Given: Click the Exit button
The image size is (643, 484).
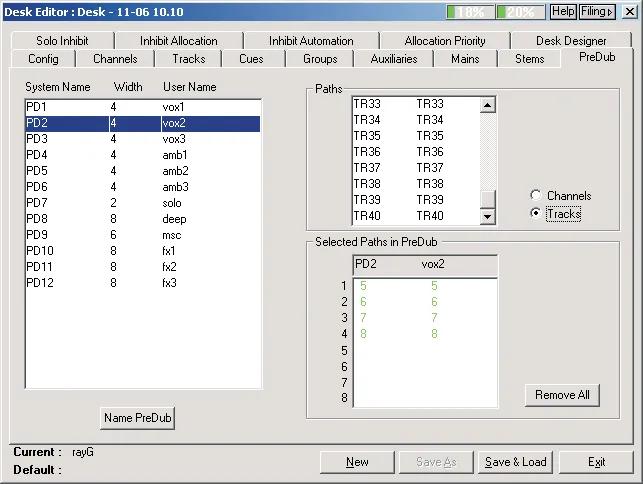Looking at the screenshot, I should (596, 462).
